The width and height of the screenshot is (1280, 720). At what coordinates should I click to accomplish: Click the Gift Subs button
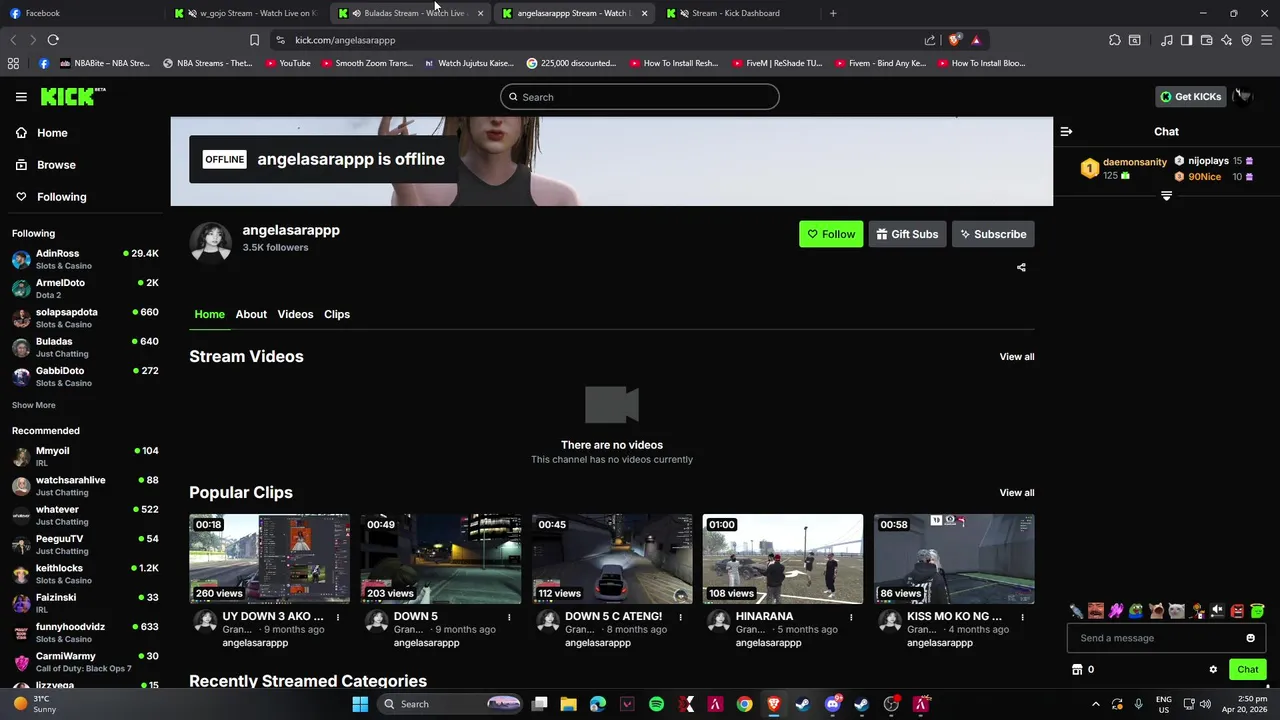pyautogui.click(x=907, y=234)
